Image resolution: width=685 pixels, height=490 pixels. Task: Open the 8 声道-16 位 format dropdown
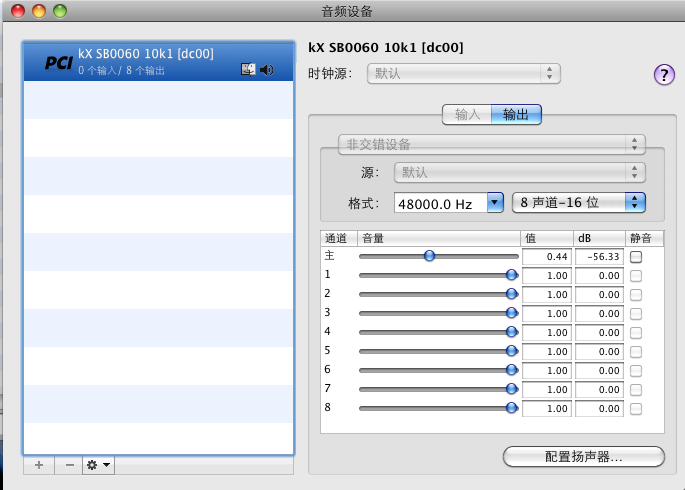578,203
